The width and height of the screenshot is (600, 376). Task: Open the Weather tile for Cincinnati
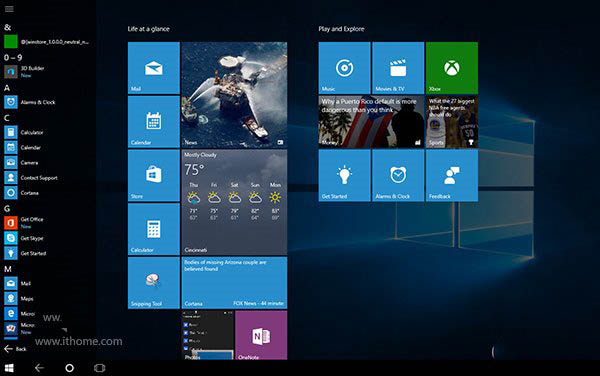[234, 202]
